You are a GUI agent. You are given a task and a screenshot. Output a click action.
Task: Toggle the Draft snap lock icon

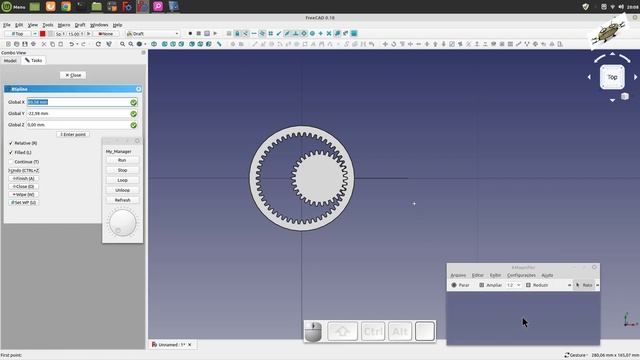point(237,33)
